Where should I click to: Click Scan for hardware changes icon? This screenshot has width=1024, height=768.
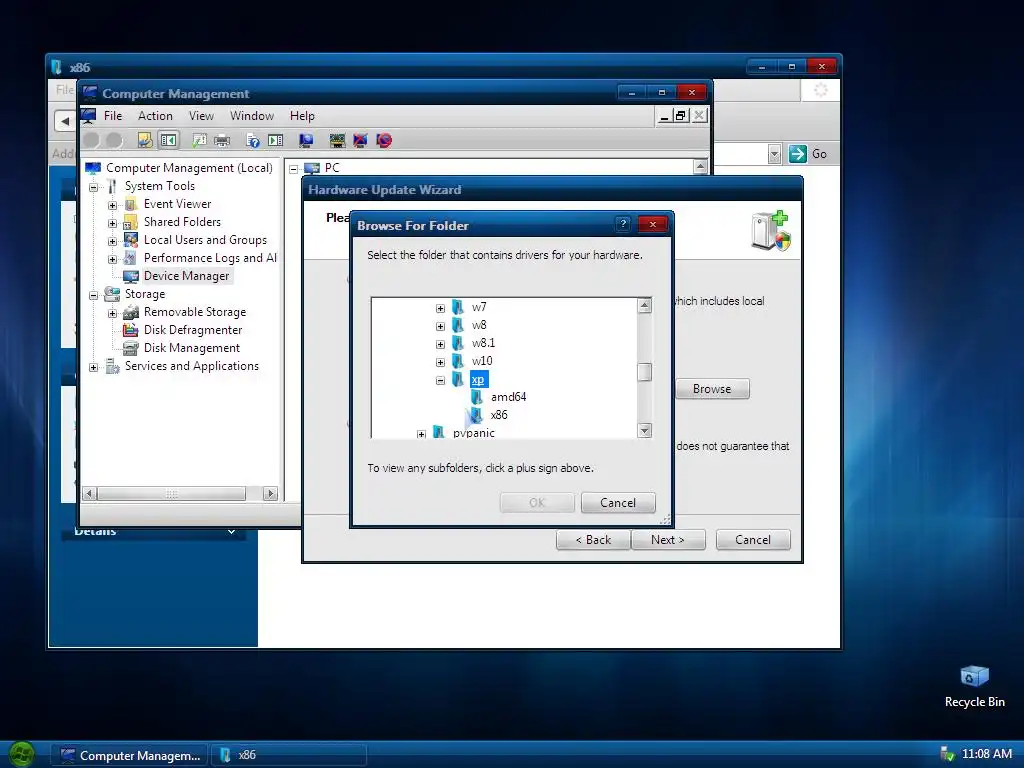306,140
